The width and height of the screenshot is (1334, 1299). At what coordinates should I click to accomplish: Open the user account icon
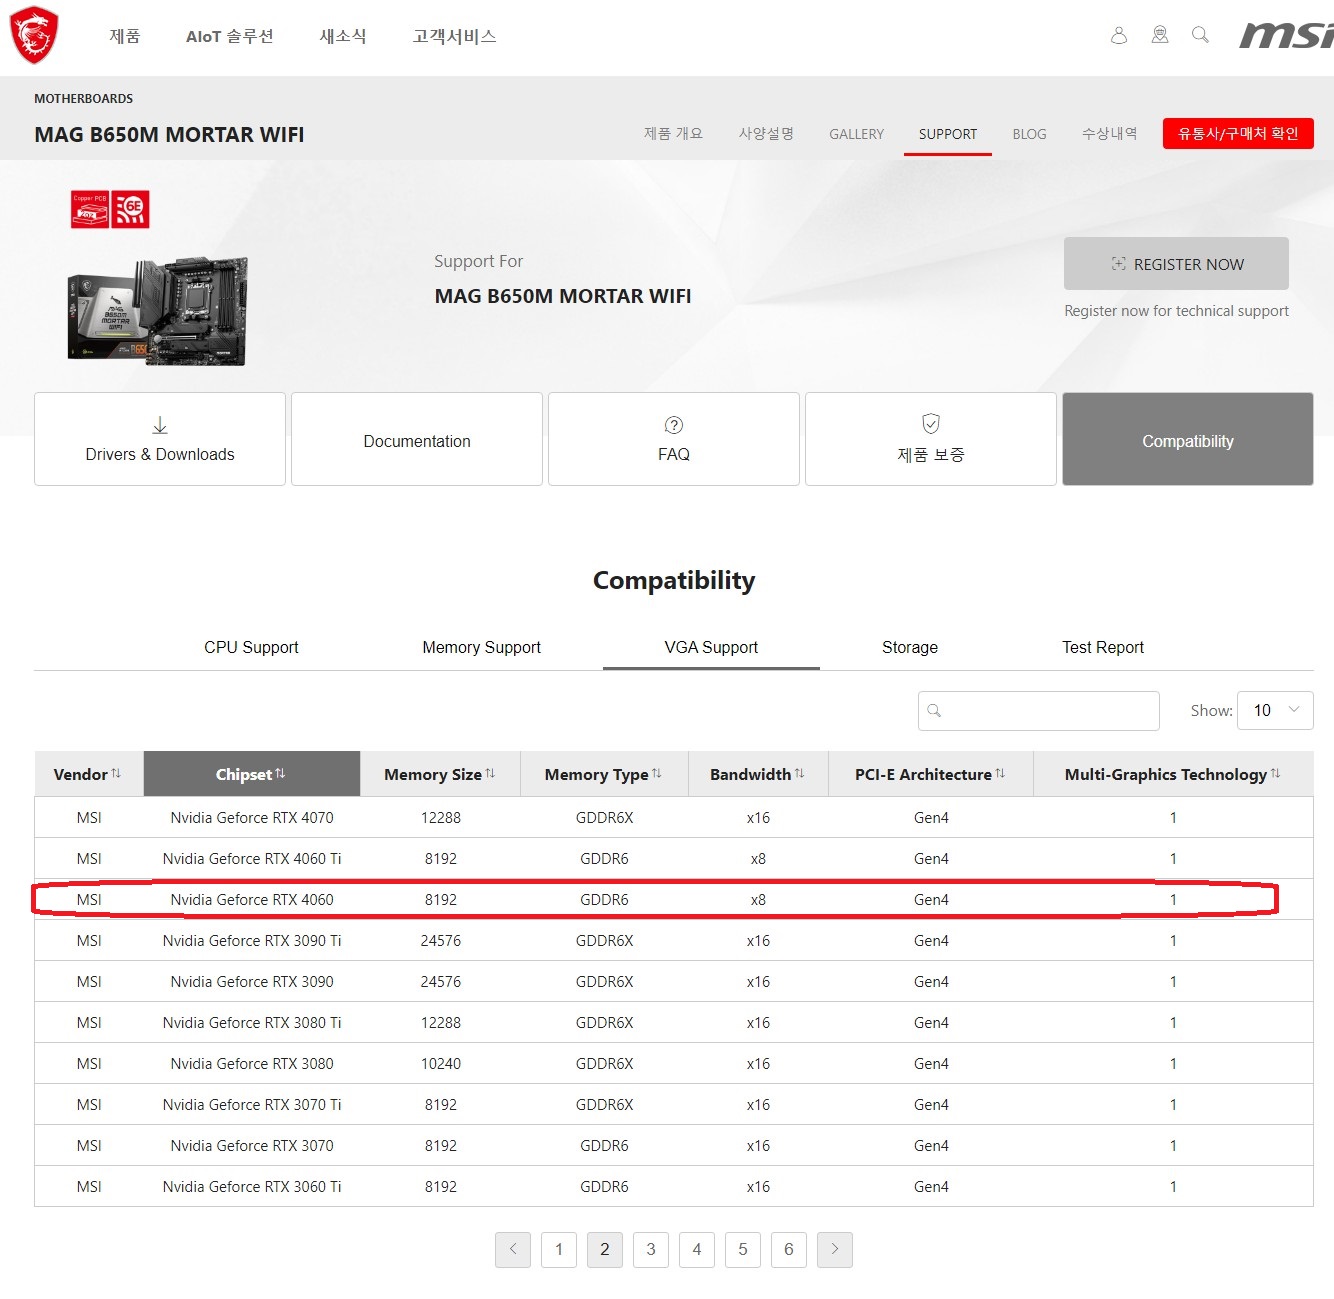tap(1119, 36)
